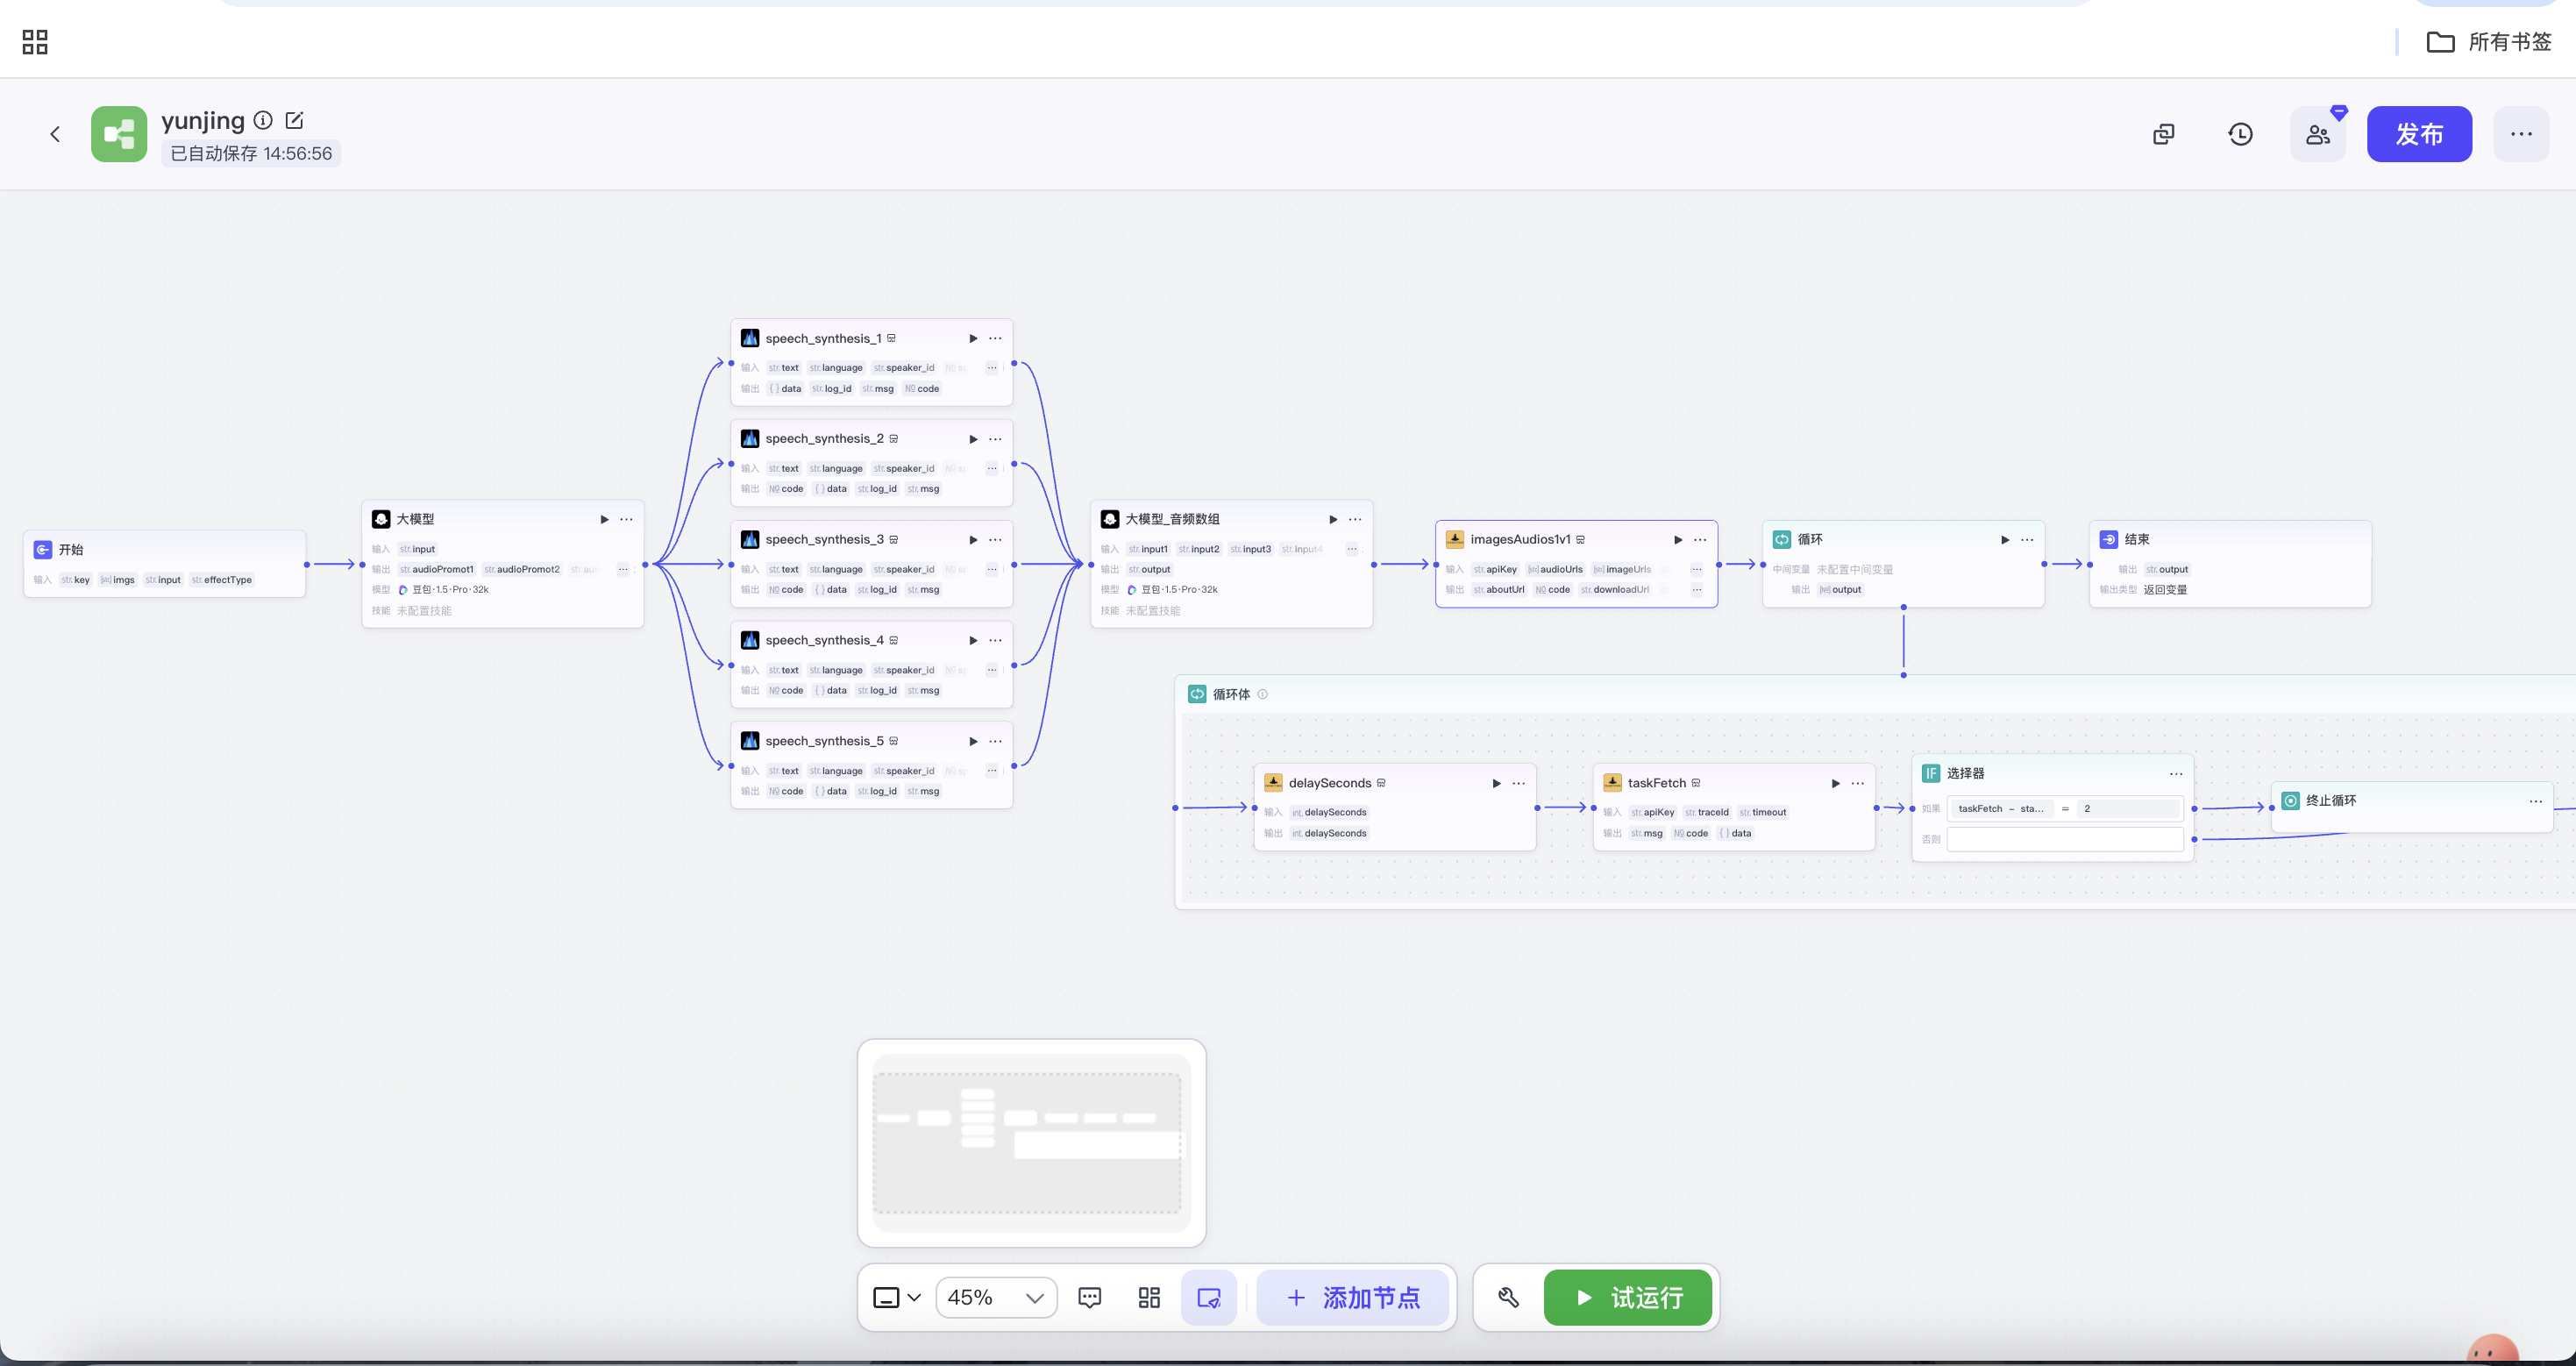2576x1366 pixels.
Task: Click 添加节点 add node button
Action: (1352, 1297)
